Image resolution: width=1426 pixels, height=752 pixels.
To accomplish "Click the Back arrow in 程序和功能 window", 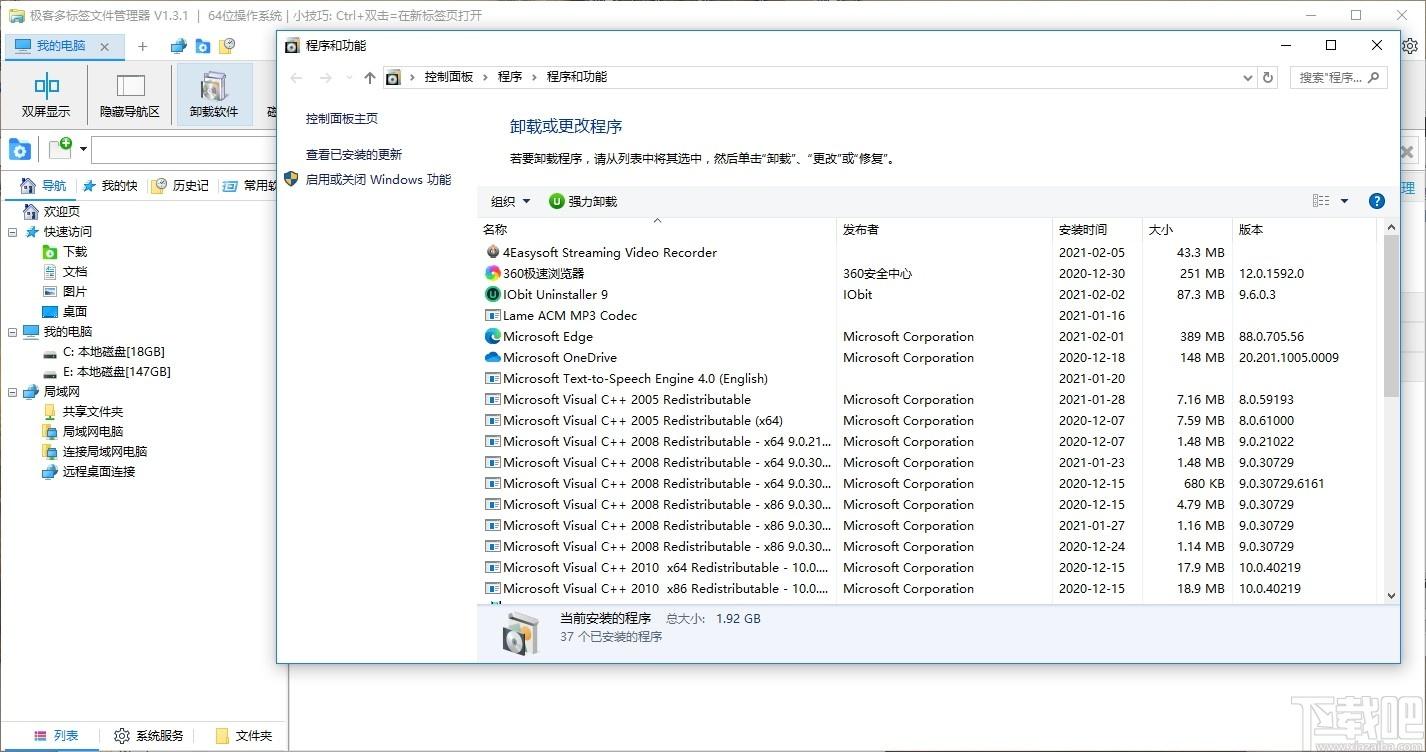I will pyautogui.click(x=296, y=77).
